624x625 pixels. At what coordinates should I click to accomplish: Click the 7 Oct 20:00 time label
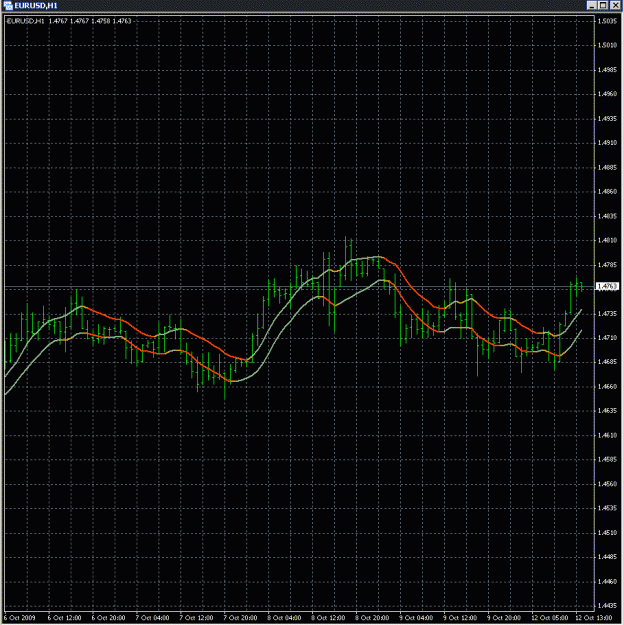(240, 618)
